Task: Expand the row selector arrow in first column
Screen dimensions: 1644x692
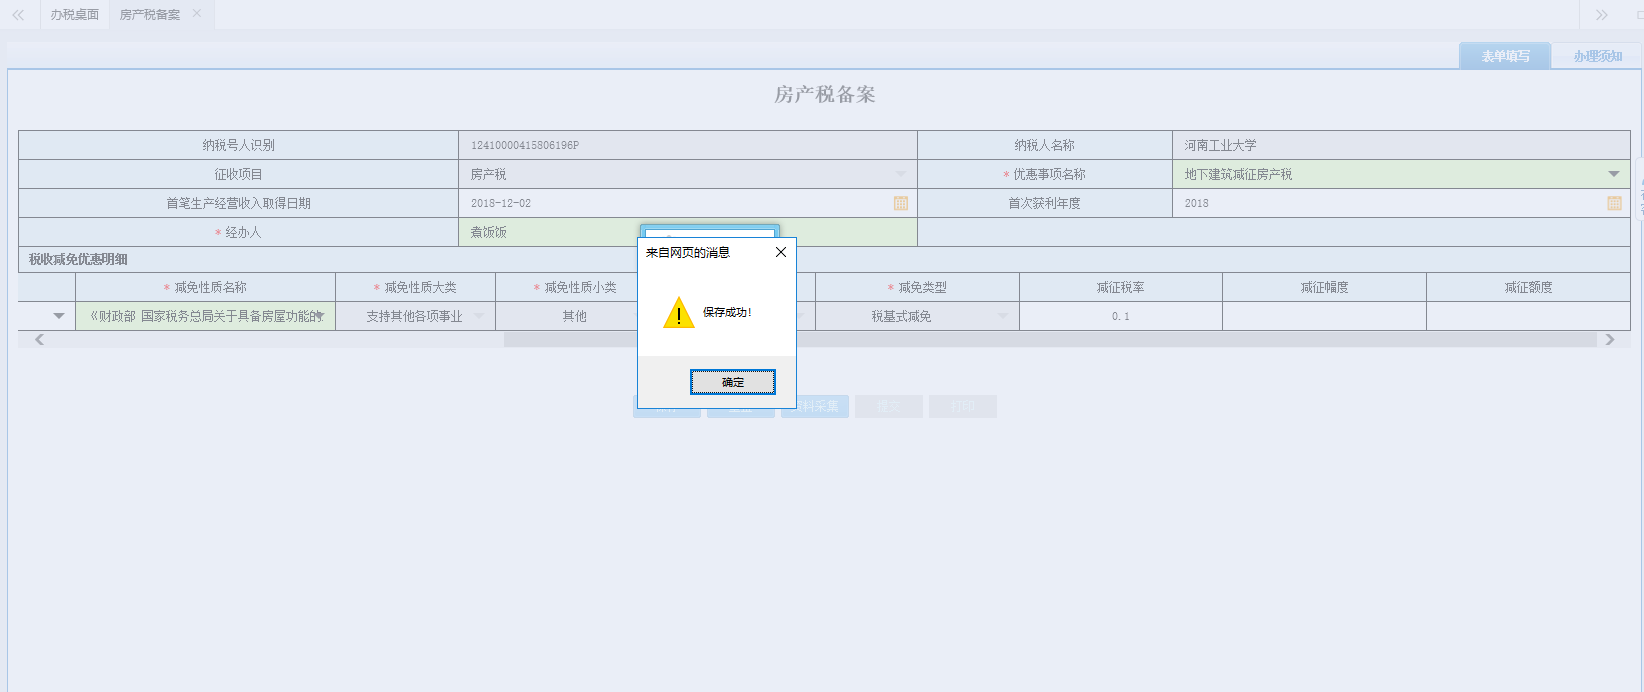Action: [59, 316]
